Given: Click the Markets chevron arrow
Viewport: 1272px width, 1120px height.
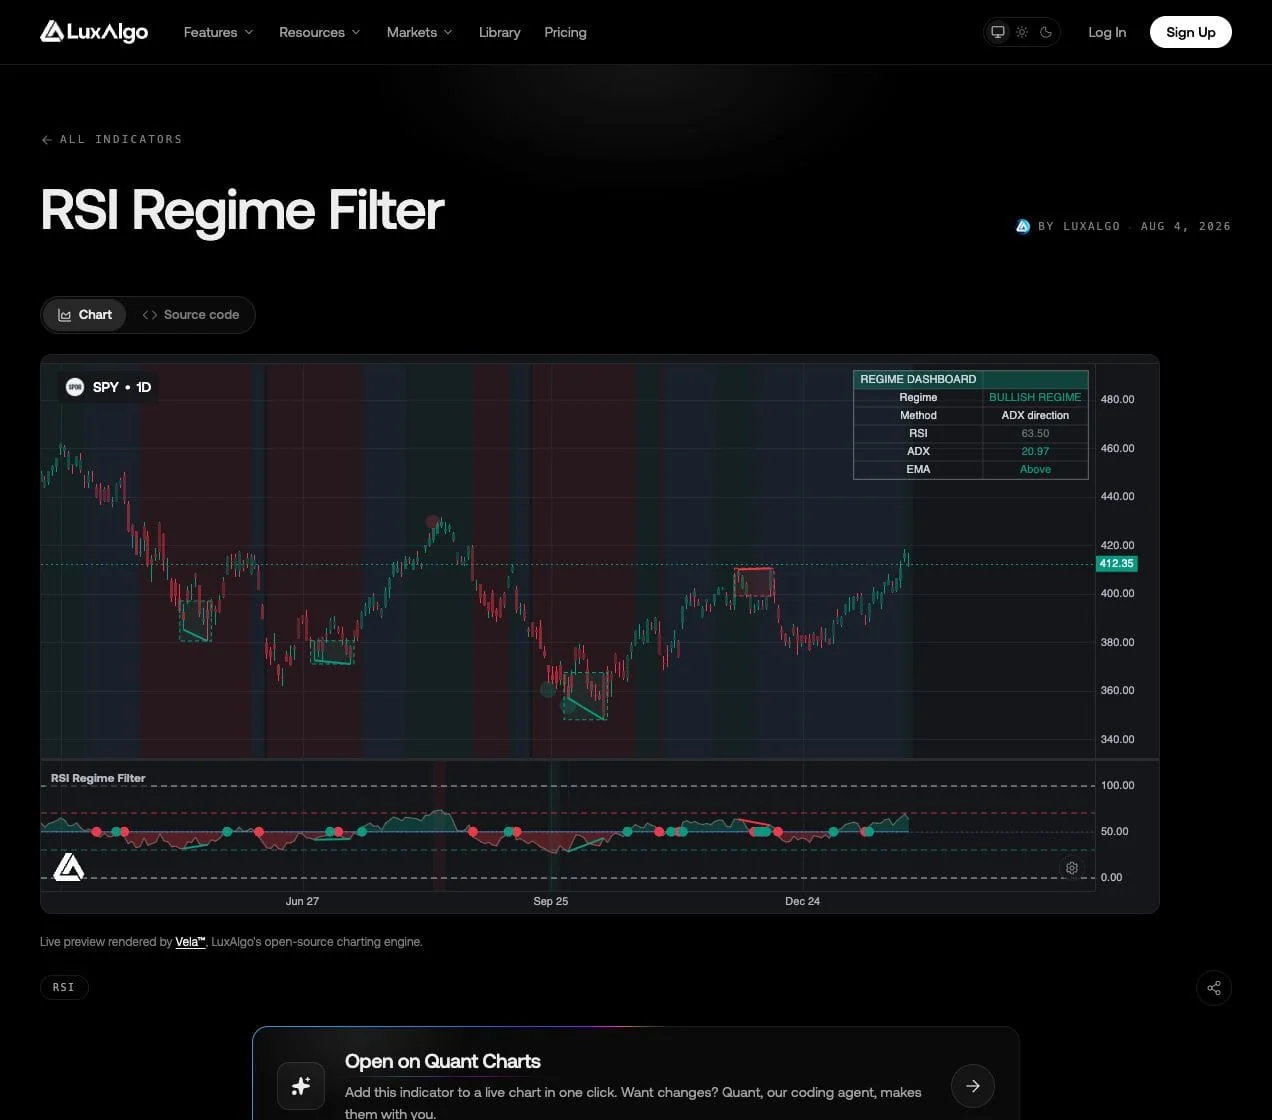Looking at the screenshot, I should click(x=448, y=32).
